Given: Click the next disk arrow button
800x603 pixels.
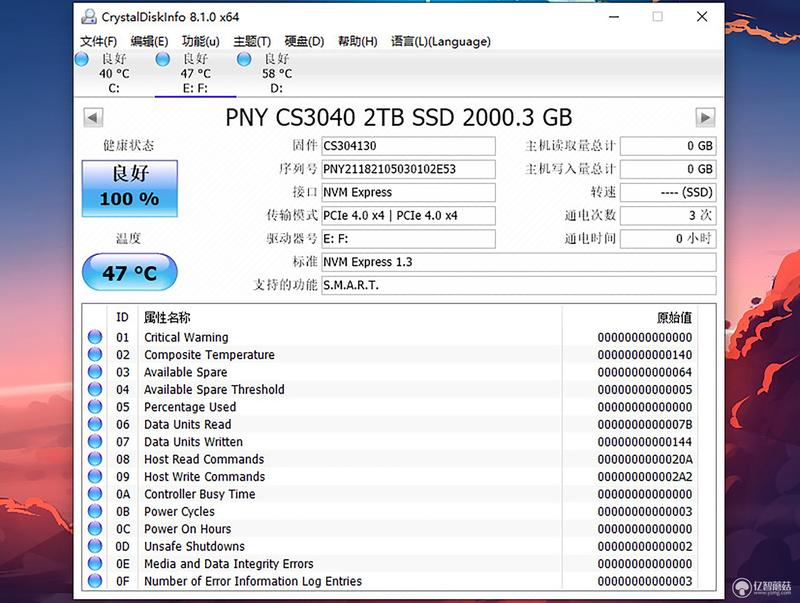Looking at the screenshot, I should pos(705,117).
